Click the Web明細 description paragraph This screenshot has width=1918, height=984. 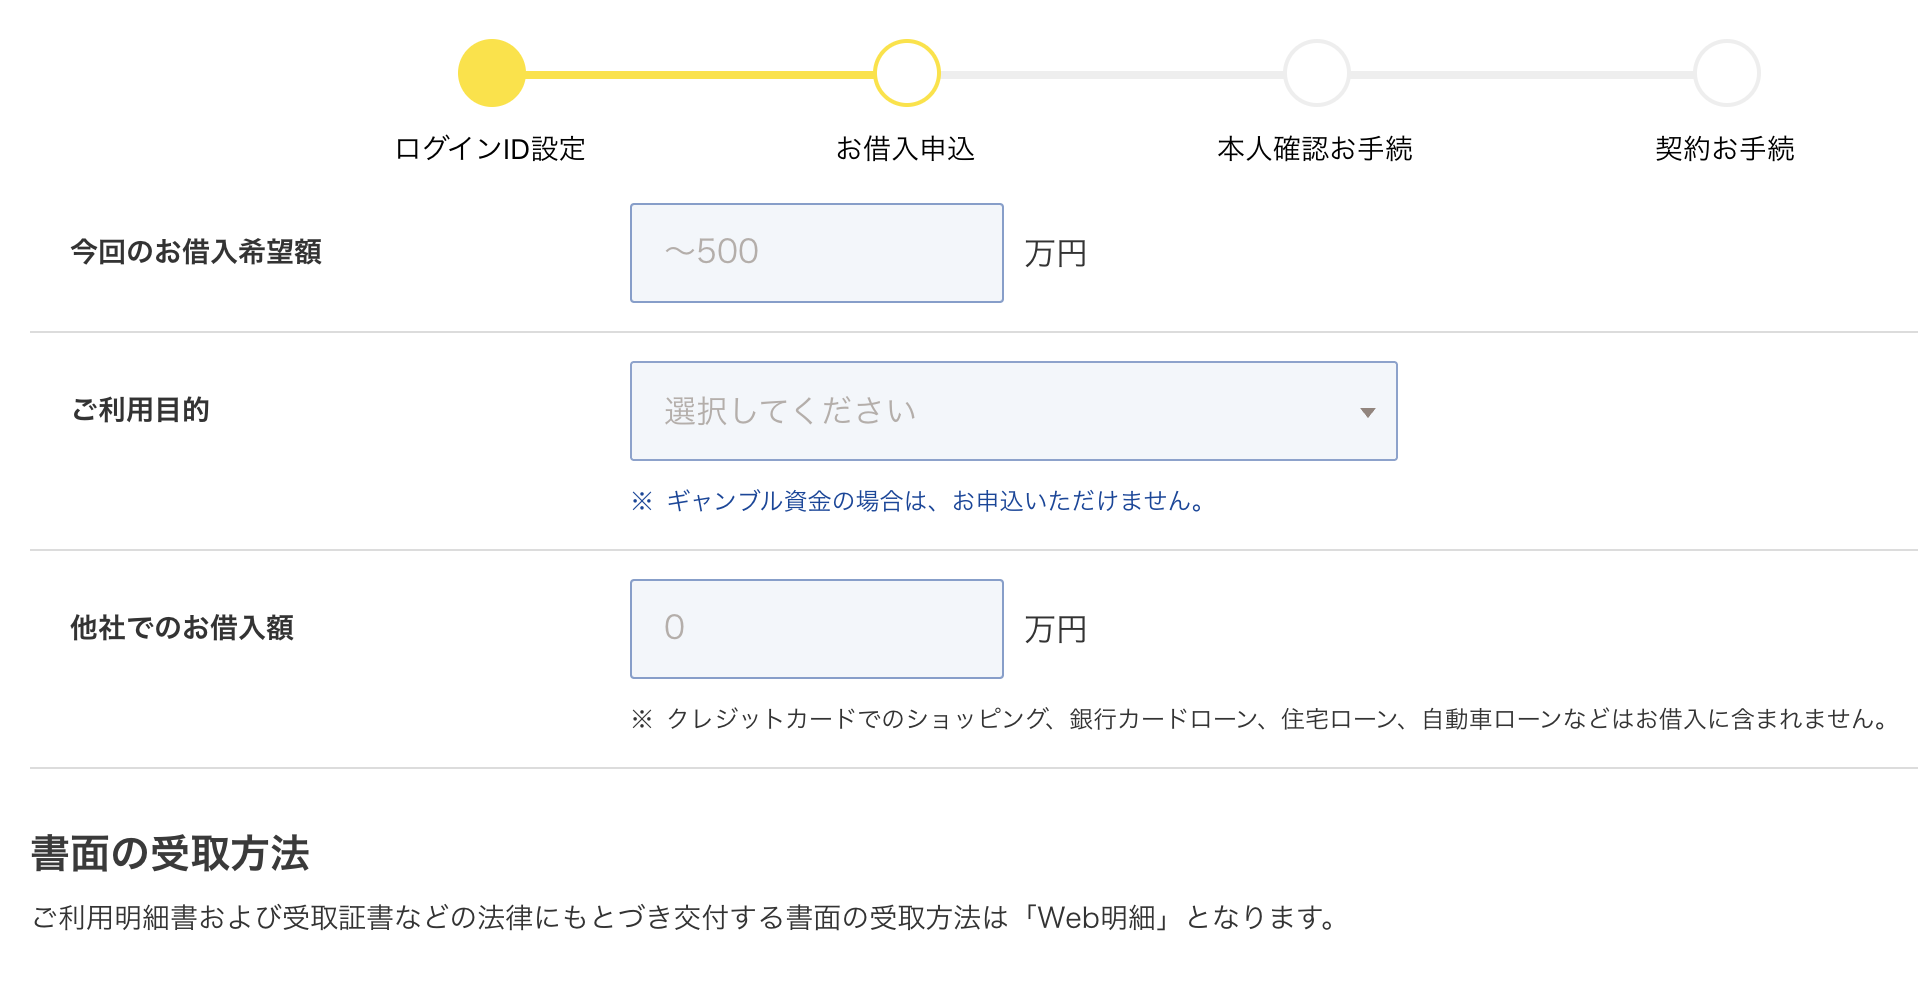click(685, 918)
